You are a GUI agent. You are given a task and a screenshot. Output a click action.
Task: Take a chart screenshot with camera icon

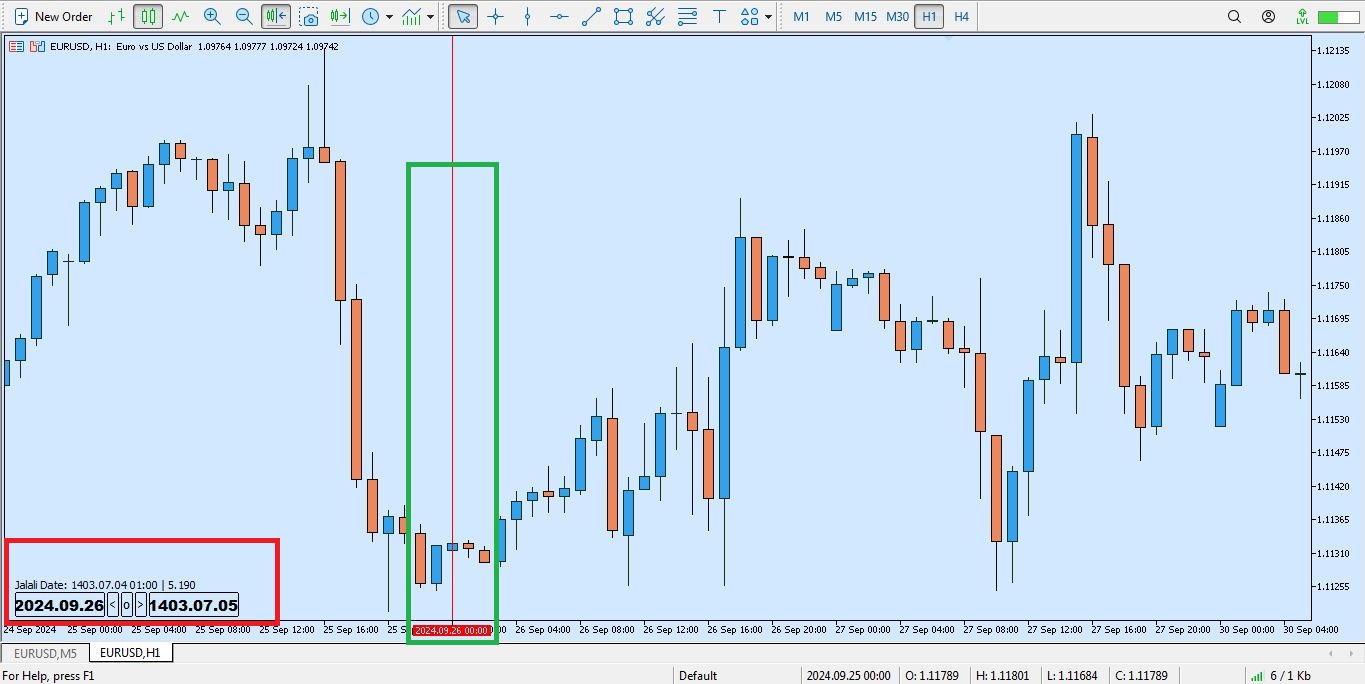tap(309, 16)
